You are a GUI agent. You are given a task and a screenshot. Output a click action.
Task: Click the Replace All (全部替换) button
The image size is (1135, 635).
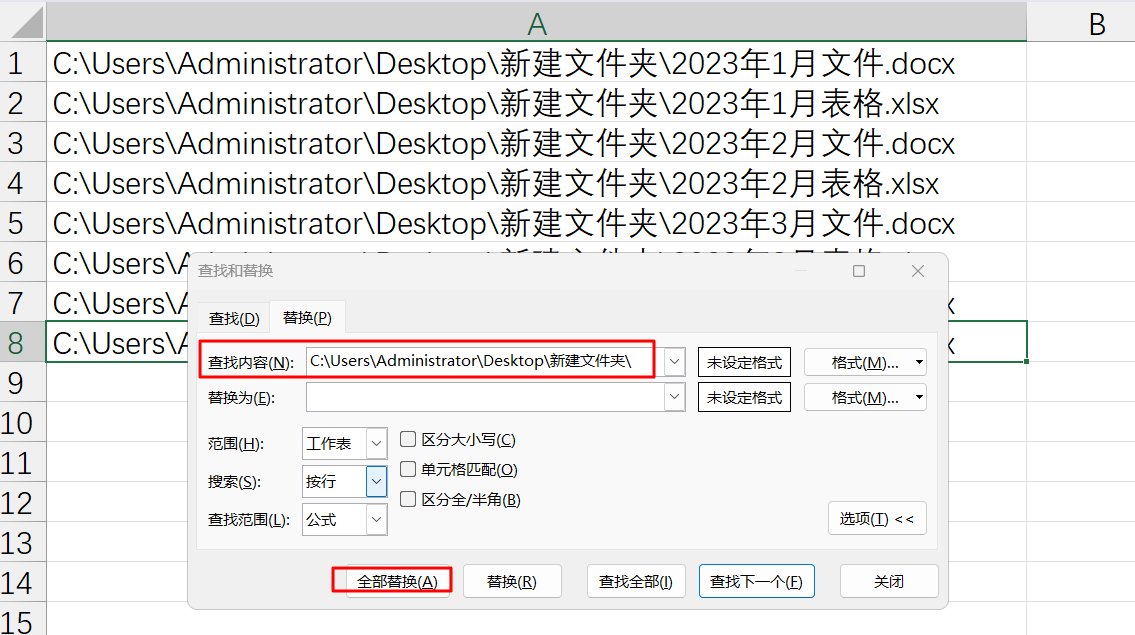[397, 581]
